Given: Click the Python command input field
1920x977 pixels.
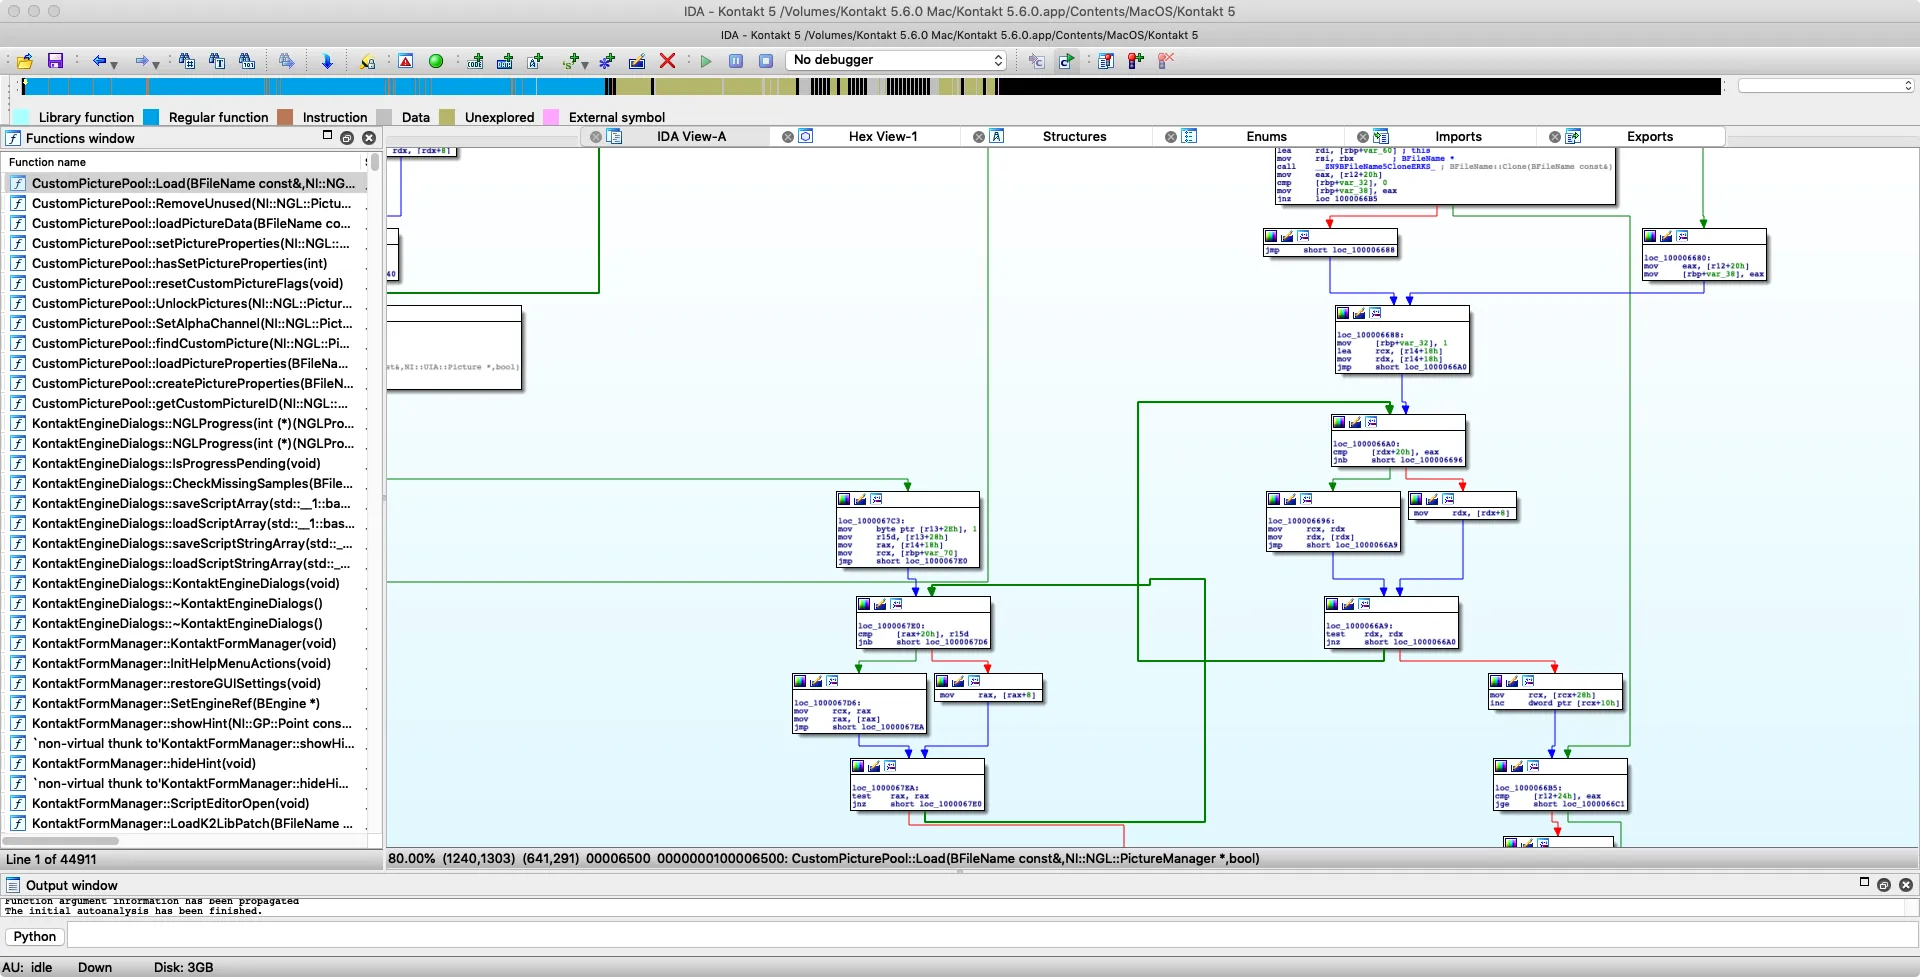Looking at the screenshot, I should pyautogui.click(x=990, y=937).
